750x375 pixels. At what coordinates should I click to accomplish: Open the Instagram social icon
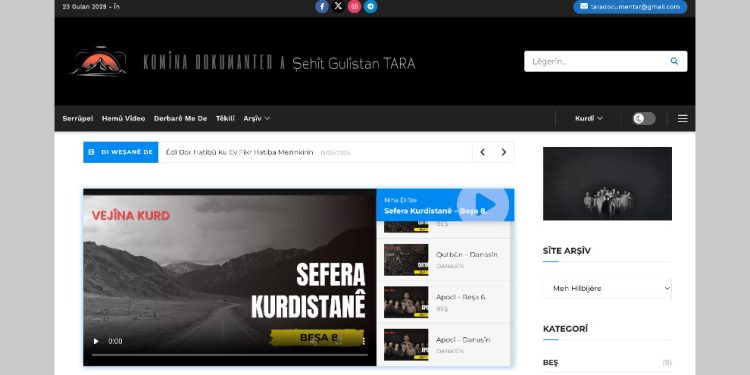(x=354, y=7)
